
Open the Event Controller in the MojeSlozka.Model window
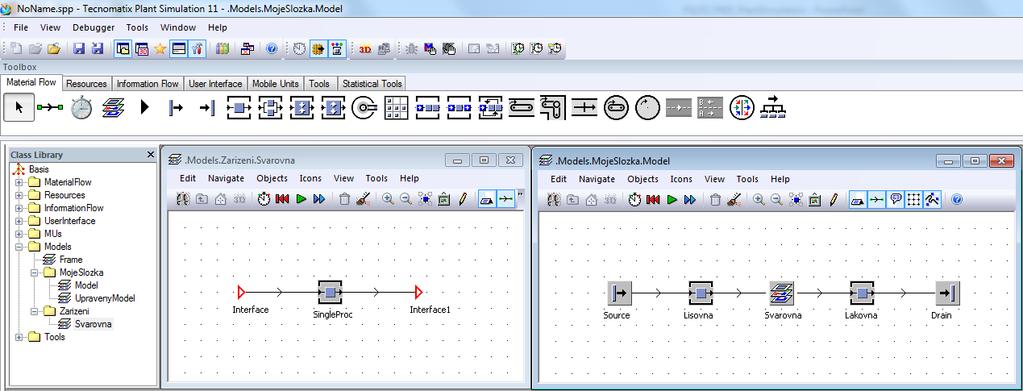(635, 200)
